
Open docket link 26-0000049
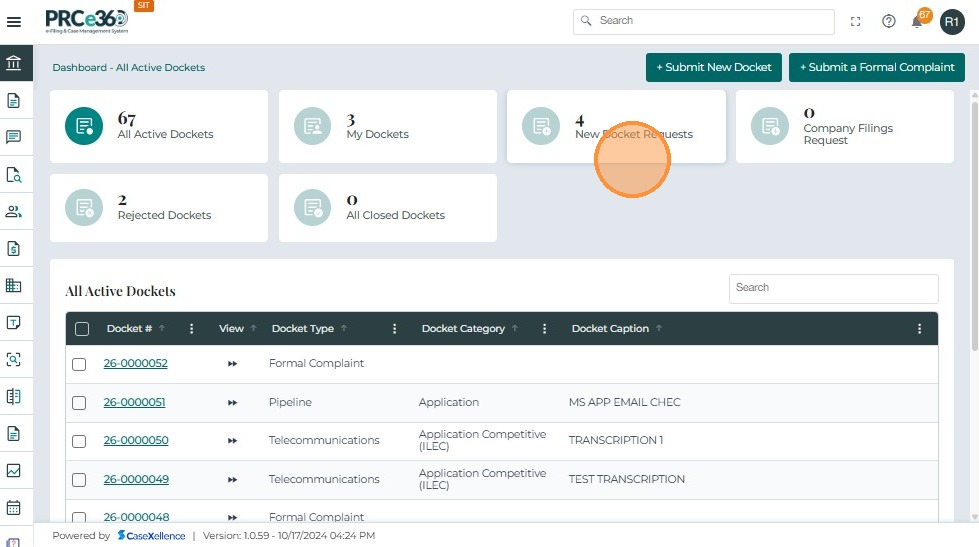[136, 479]
